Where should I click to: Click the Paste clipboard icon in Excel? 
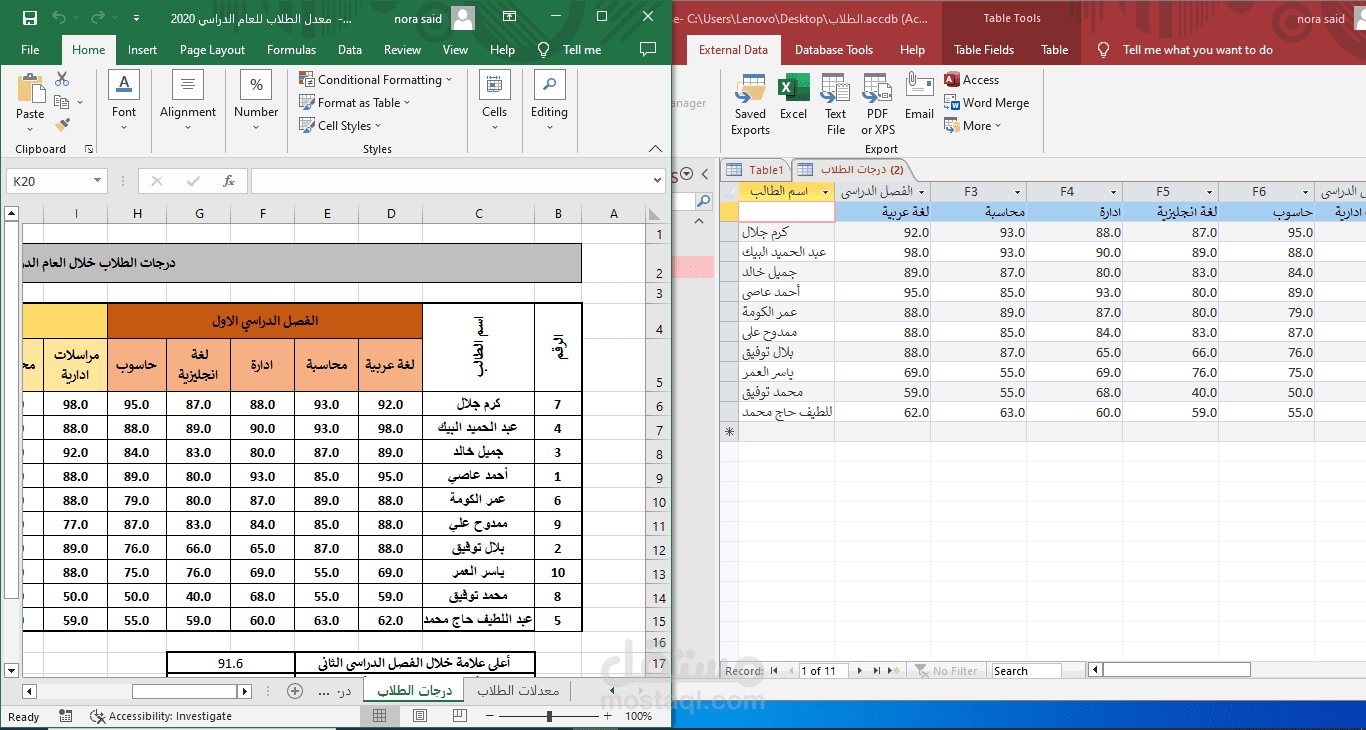[x=30, y=89]
